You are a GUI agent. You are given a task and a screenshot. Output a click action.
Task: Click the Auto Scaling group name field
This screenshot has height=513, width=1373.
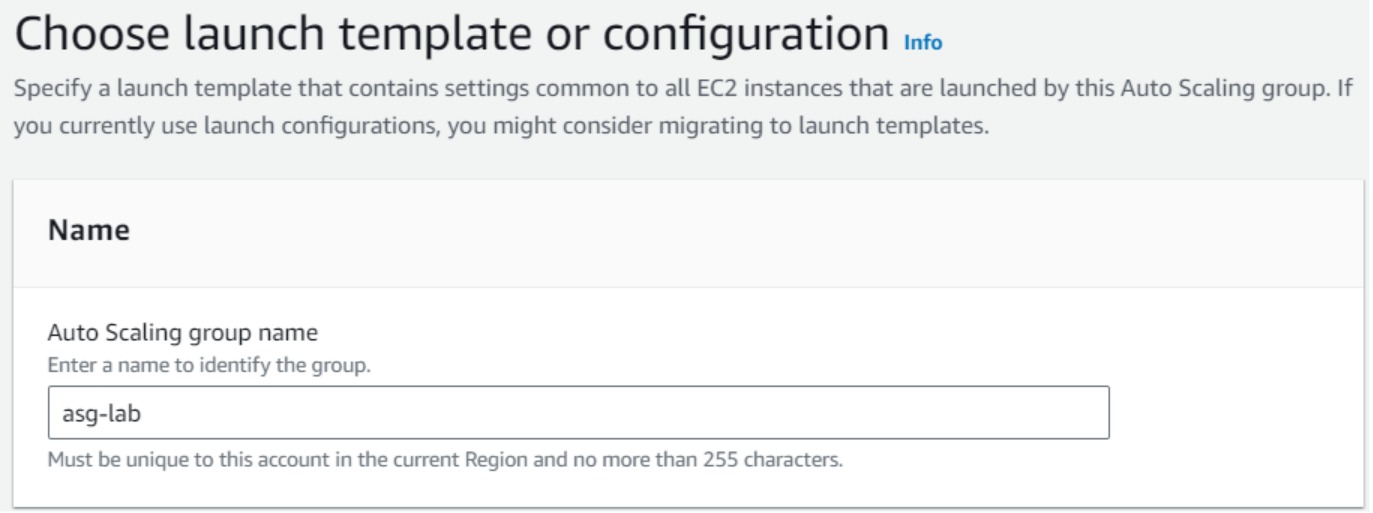click(x=578, y=413)
